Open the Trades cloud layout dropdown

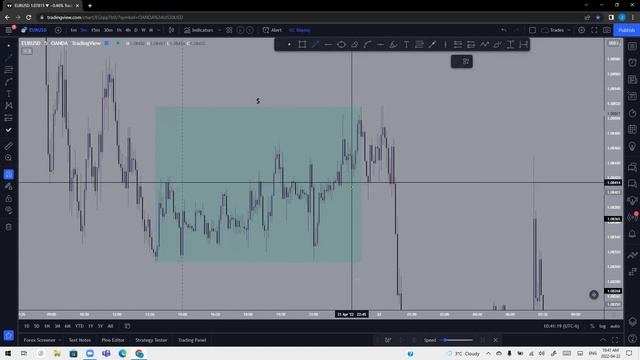556,30
